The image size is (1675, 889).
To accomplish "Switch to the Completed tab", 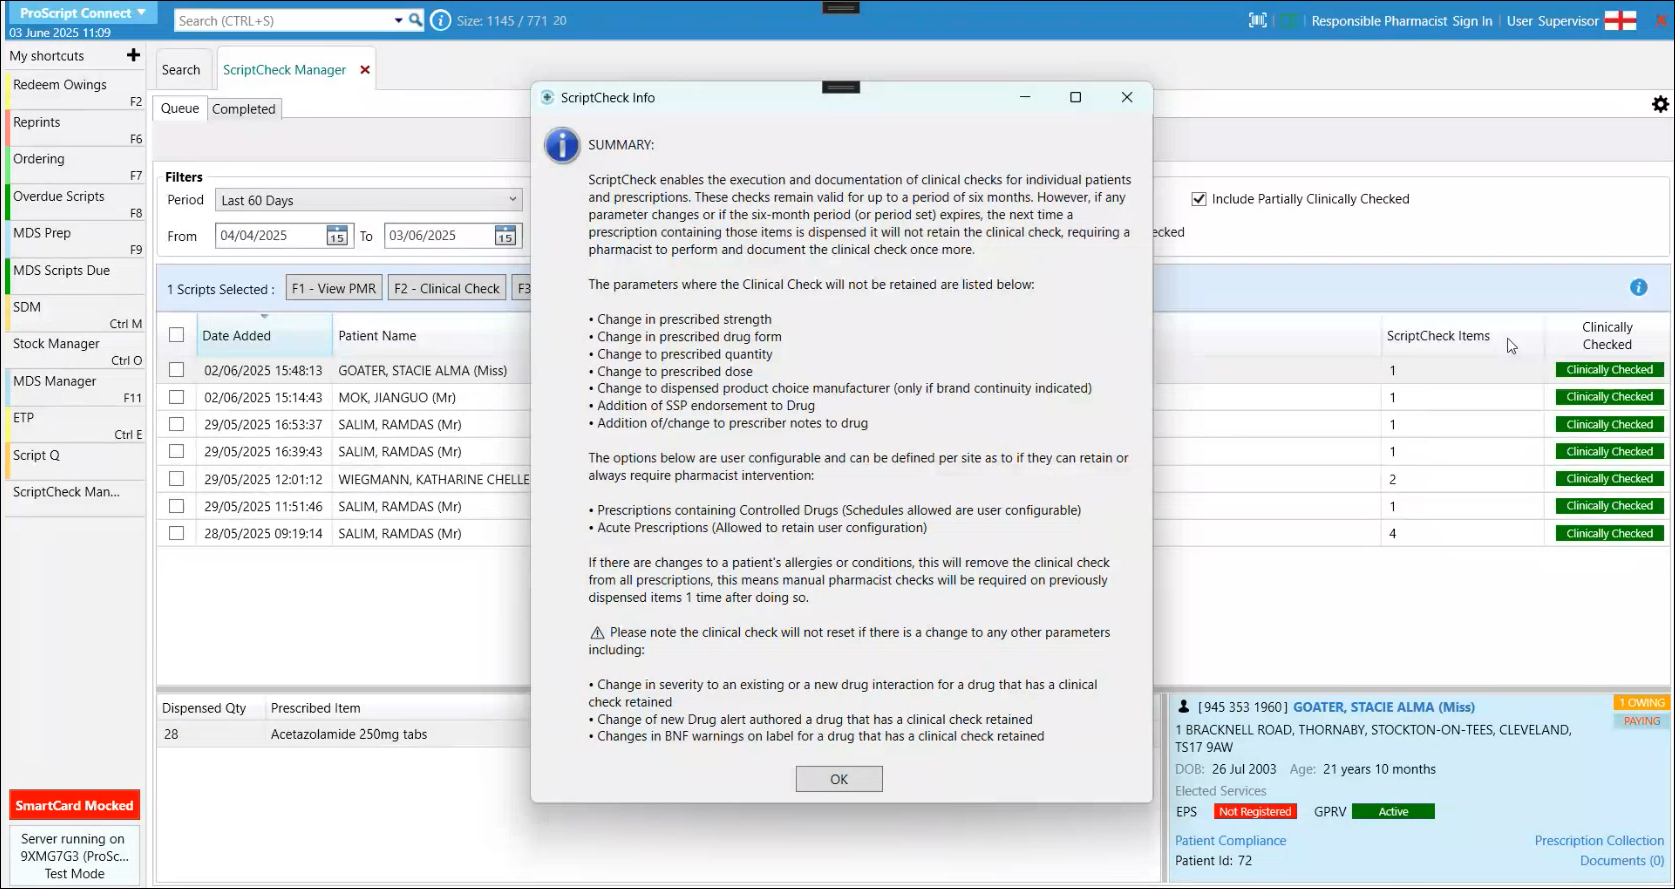I will point(244,109).
